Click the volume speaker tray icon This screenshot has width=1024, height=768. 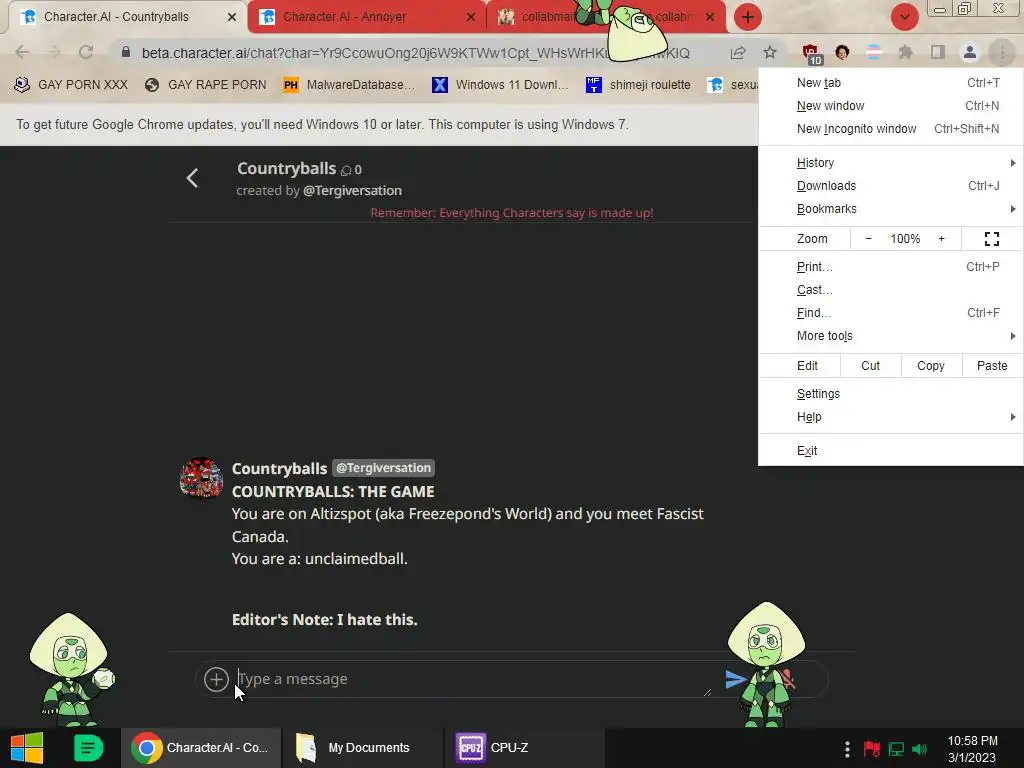(920, 749)
